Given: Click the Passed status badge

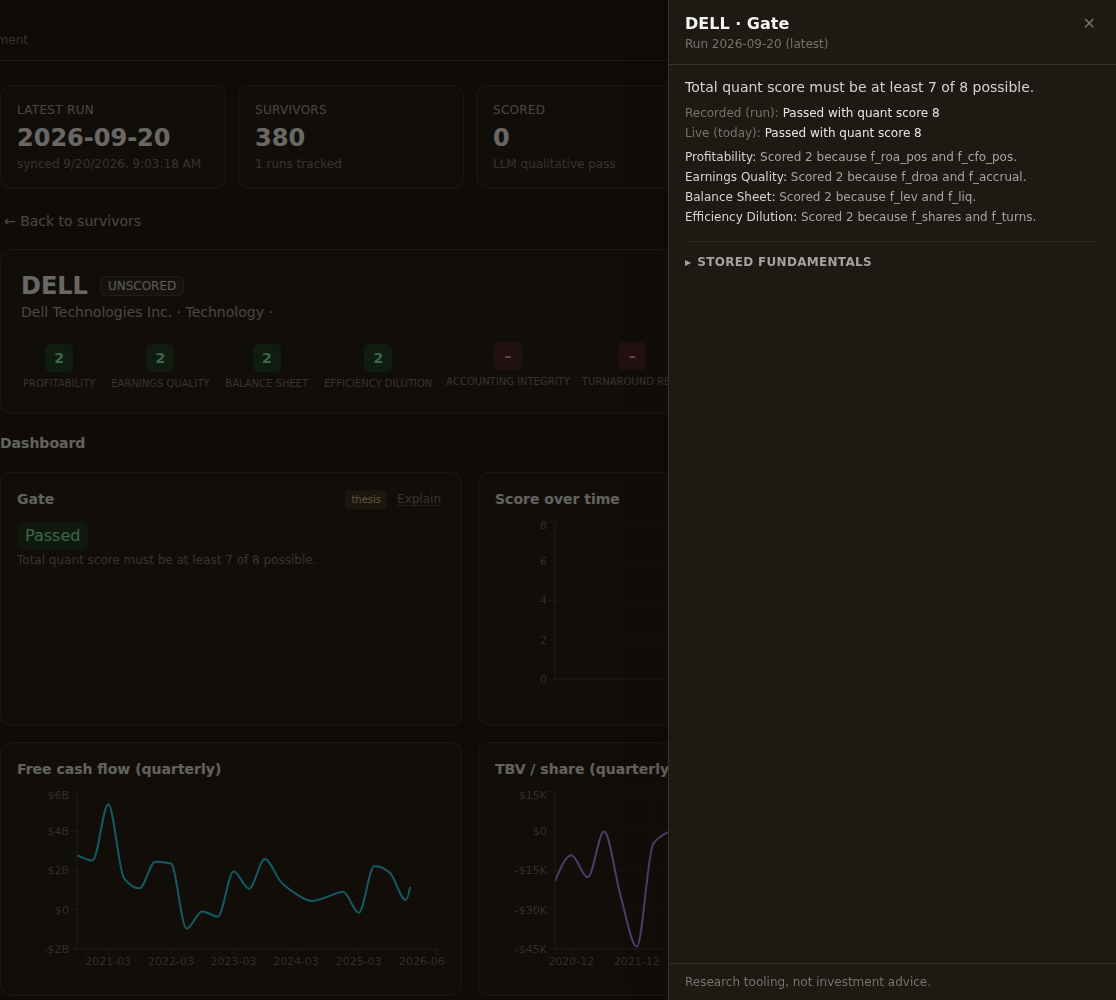Looking at the screenshot, I should point(53,535).
